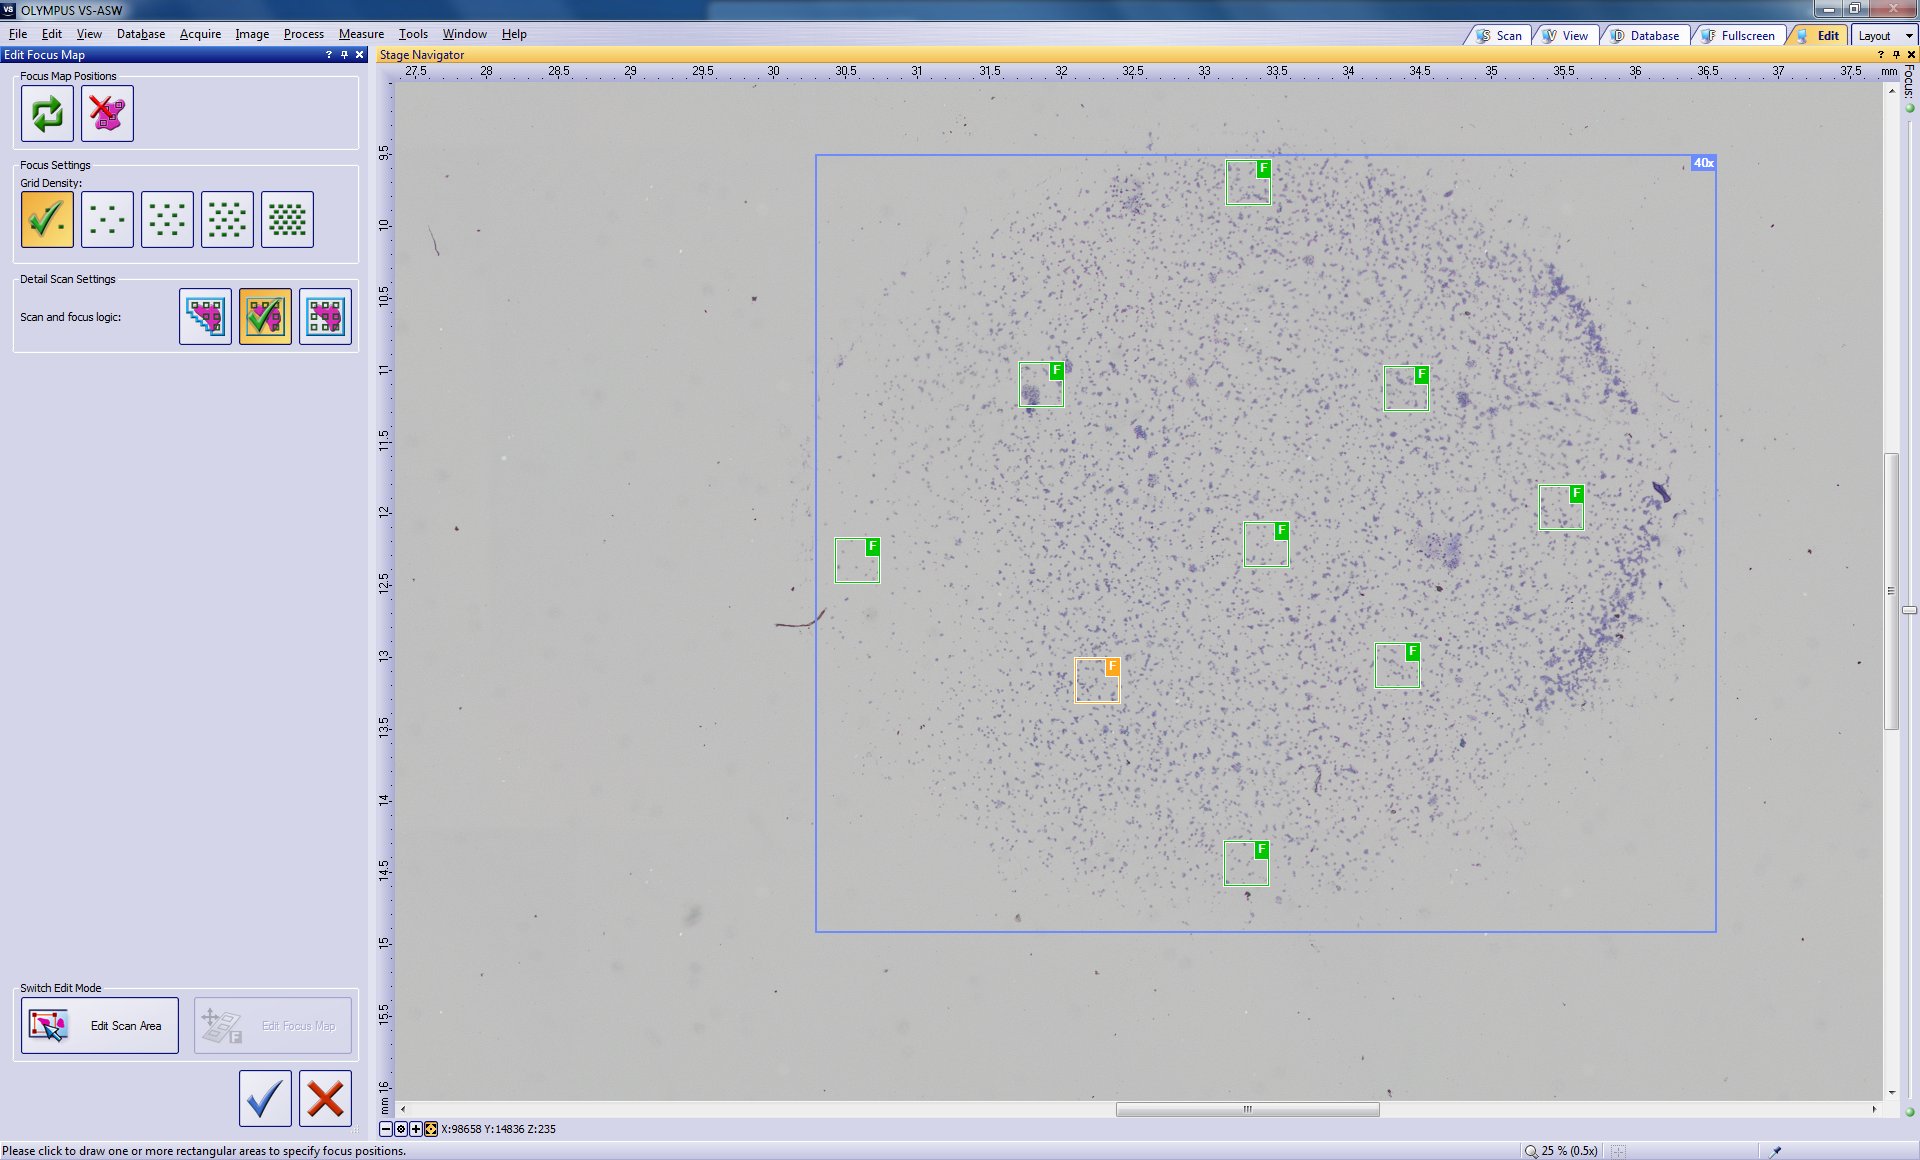Open the Layout dropdown
This screenshot has height=1160, width=1920.
coord(1884,35)
